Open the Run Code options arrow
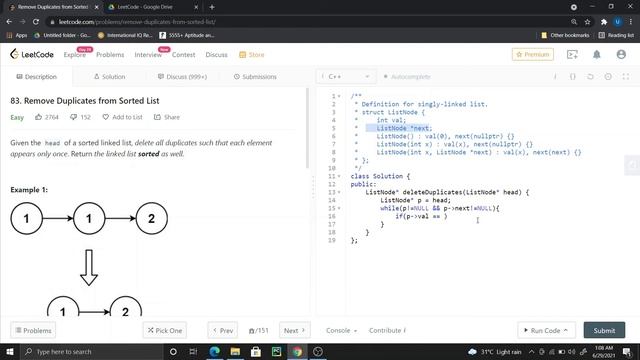Image resolution: width=640 pixels, height=360 pixels. pos(566,330)
